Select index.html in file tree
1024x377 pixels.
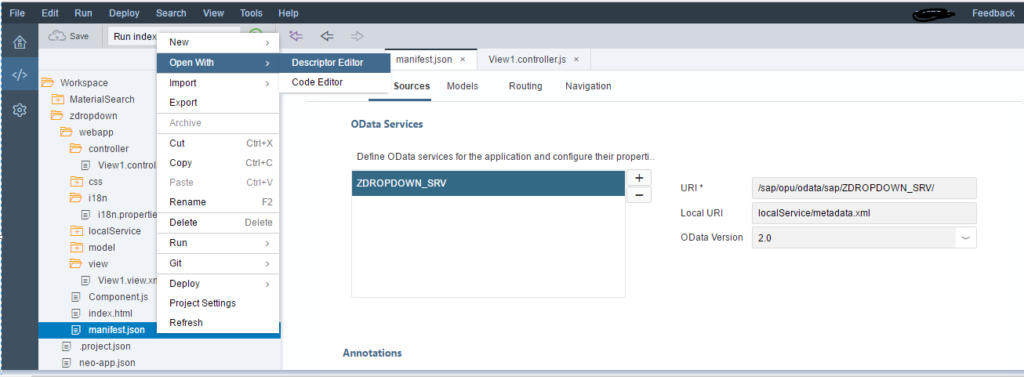(x=110, y=314)
